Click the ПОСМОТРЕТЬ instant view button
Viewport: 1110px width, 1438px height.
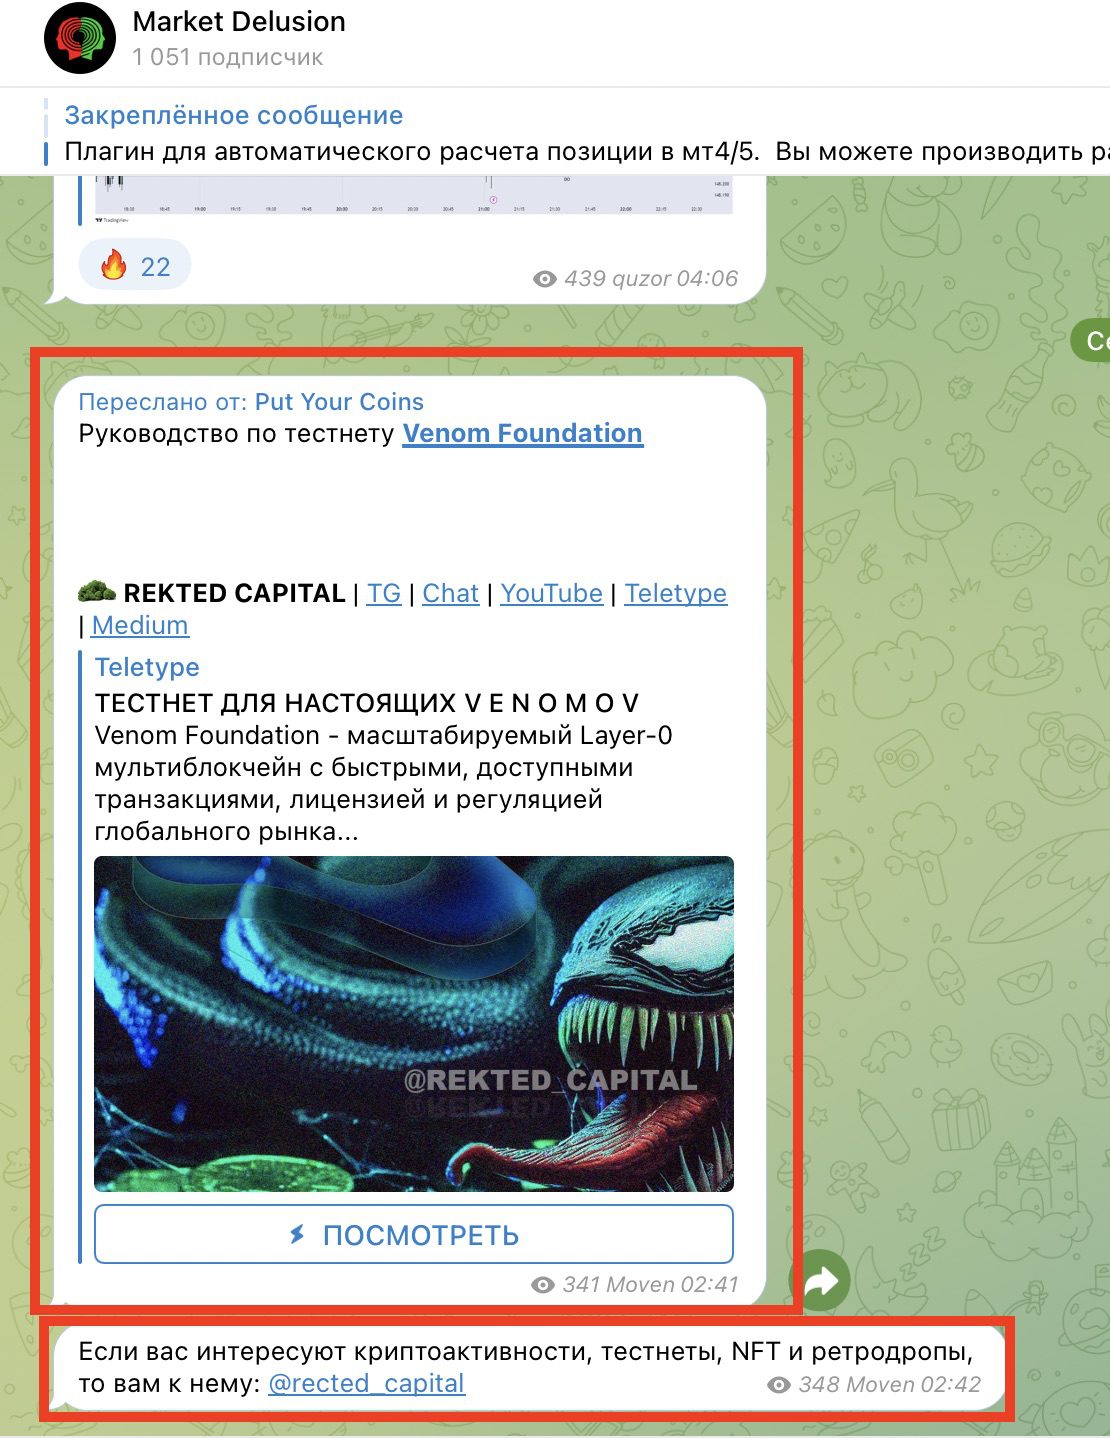(x=414, y=1235)
